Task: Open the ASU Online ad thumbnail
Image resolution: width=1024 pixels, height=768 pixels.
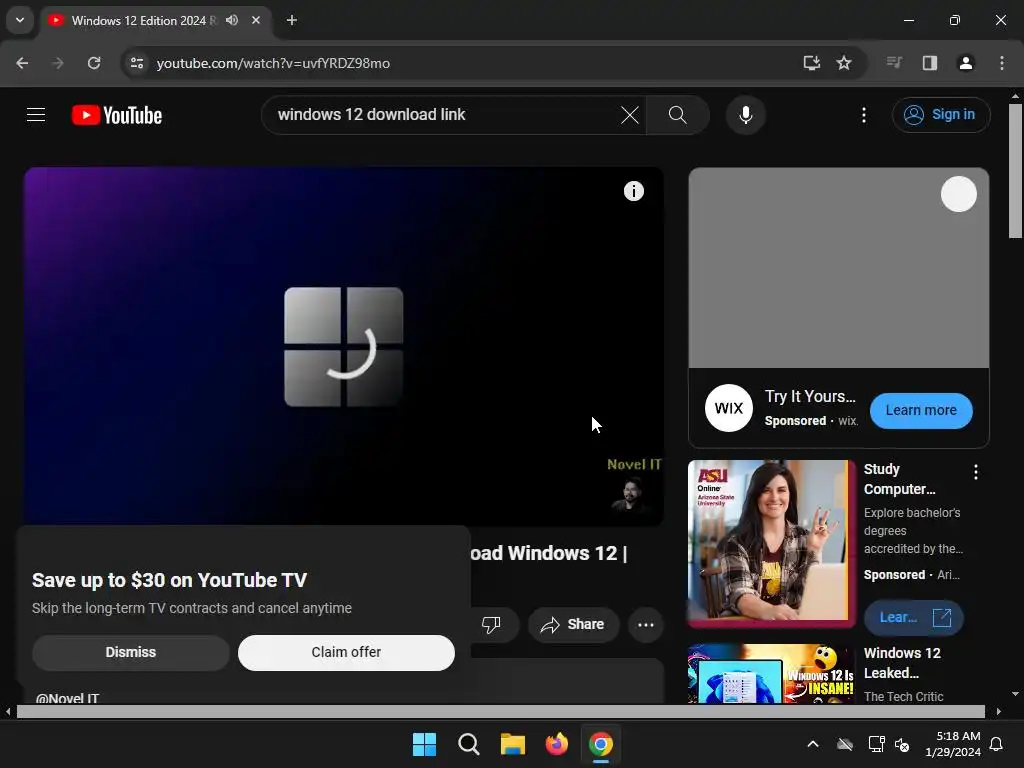Action: [771, 543]
